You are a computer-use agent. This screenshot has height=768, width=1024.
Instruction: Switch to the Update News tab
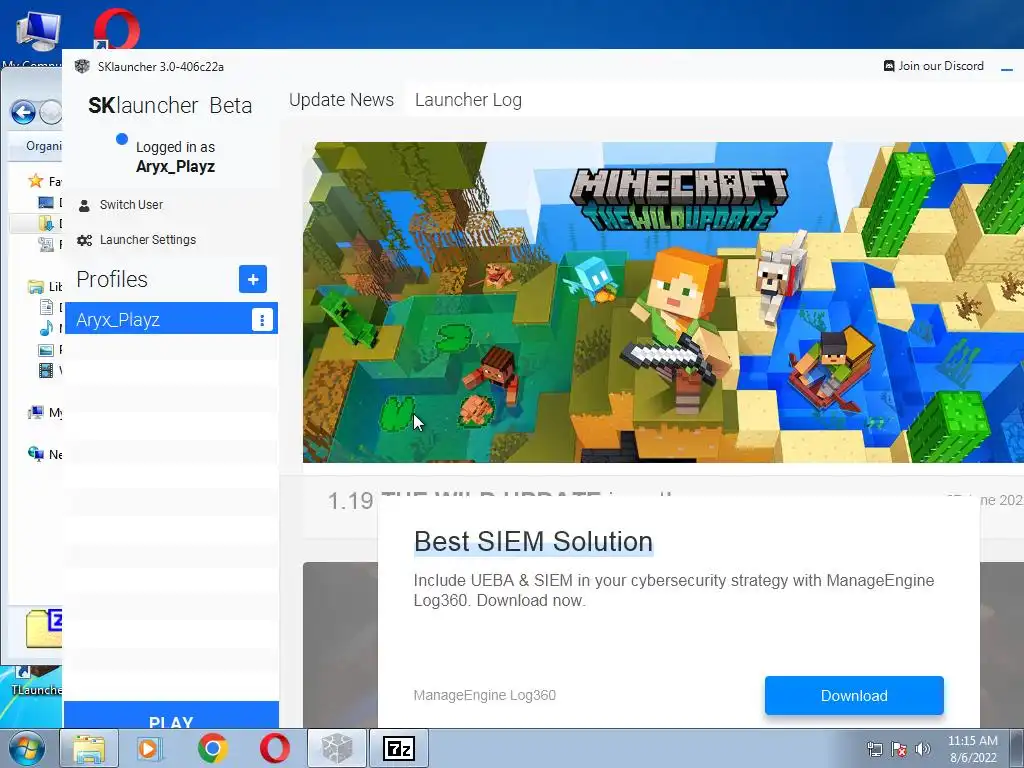pos(341,100)
